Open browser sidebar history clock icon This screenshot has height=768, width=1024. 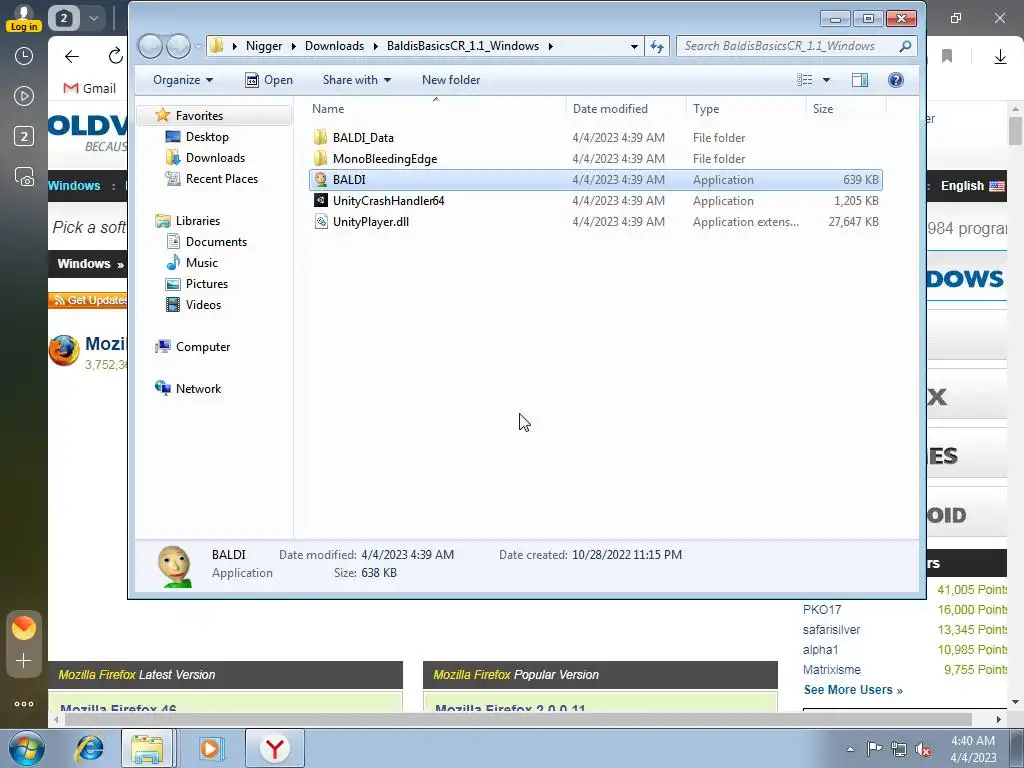point(24,56)
